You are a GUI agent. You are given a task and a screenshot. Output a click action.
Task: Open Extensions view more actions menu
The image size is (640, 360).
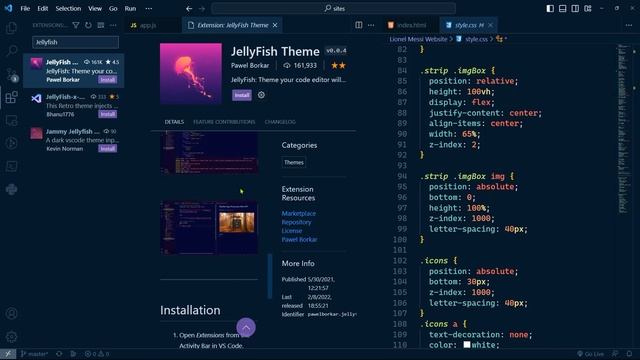coord(113,25)
